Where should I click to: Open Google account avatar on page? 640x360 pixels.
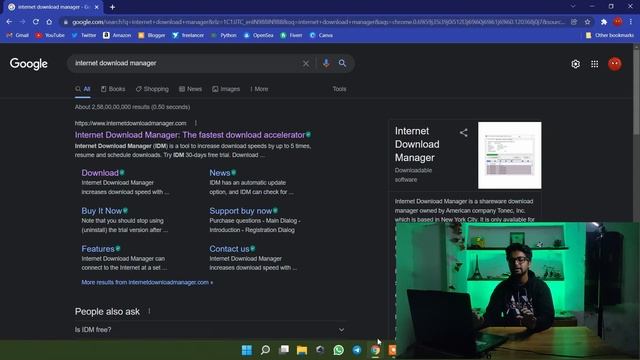click(615, 64)
